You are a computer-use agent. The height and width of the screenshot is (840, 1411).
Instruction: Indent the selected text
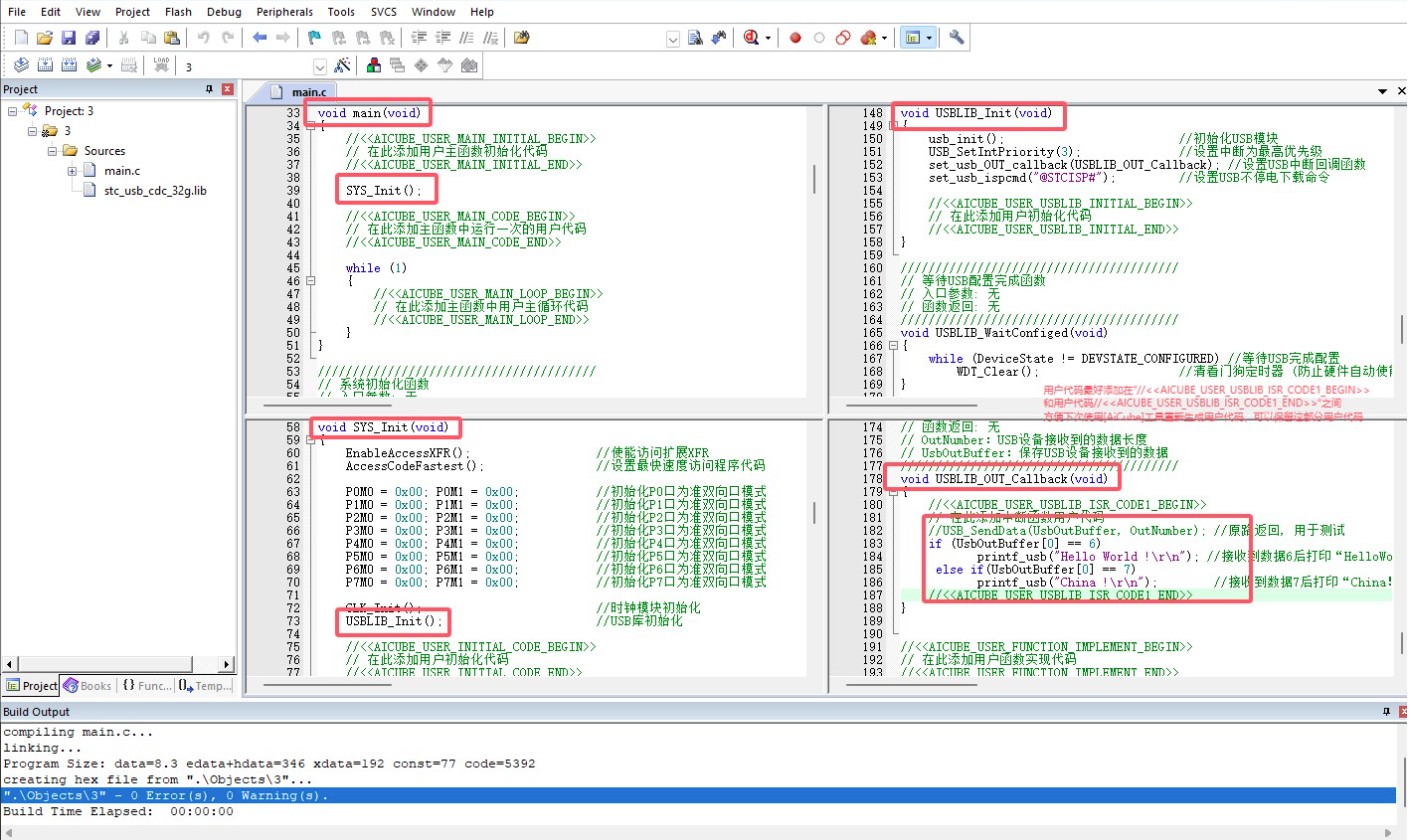pos(419,38)
